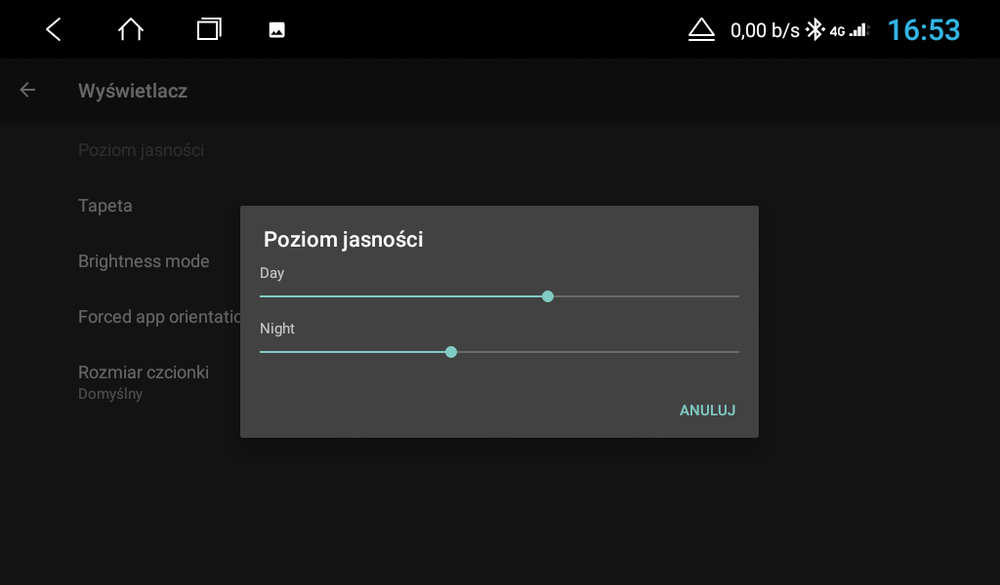Viewport: 1000px width, 585px height.
Task: Expand the Rozmiar czcionki setting
Action: click(143, 371)
